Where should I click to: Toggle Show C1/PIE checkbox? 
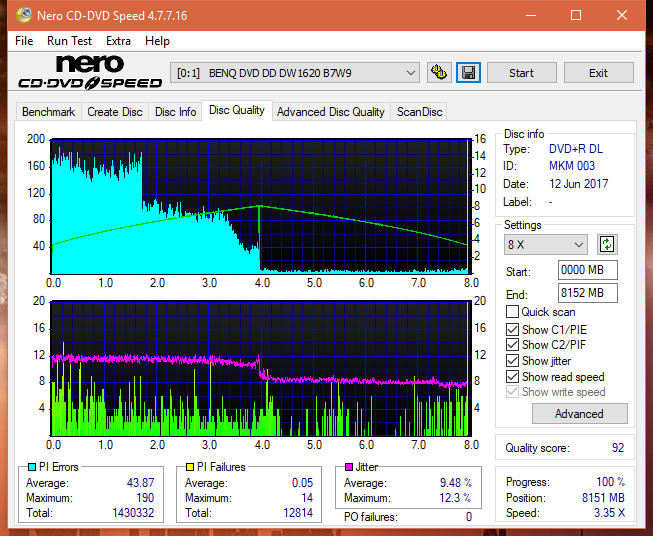coord(512,329)
